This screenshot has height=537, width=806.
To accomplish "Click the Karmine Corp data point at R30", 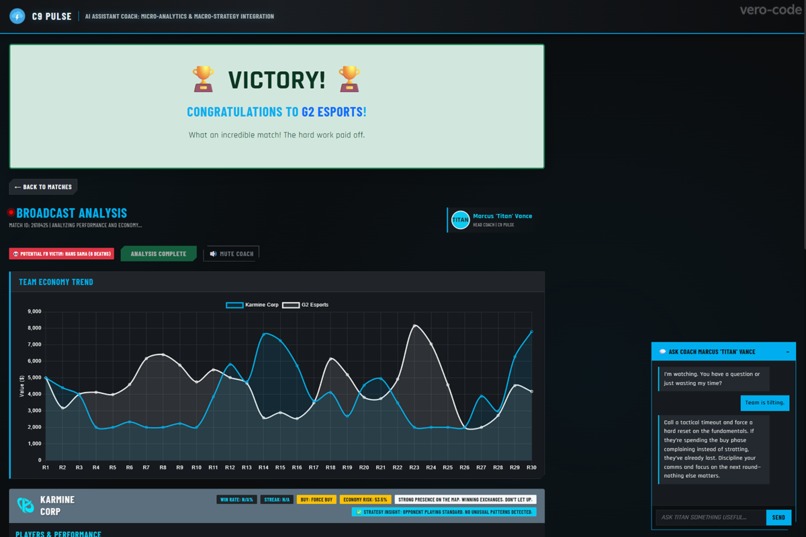I will pyautogui.click(x=532, y=332).
